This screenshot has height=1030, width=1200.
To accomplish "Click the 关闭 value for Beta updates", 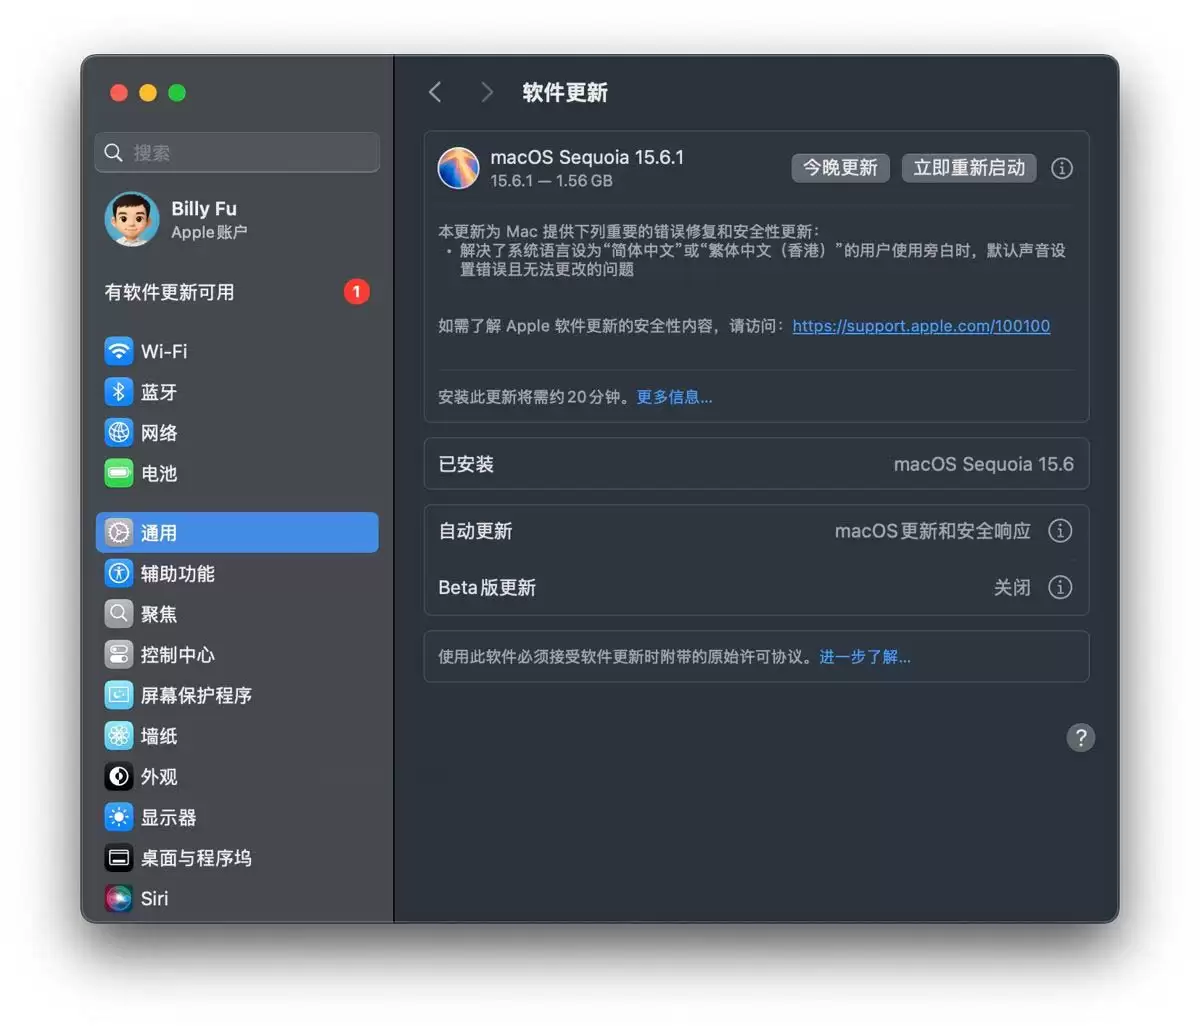I will click(x=1012, y=587).
